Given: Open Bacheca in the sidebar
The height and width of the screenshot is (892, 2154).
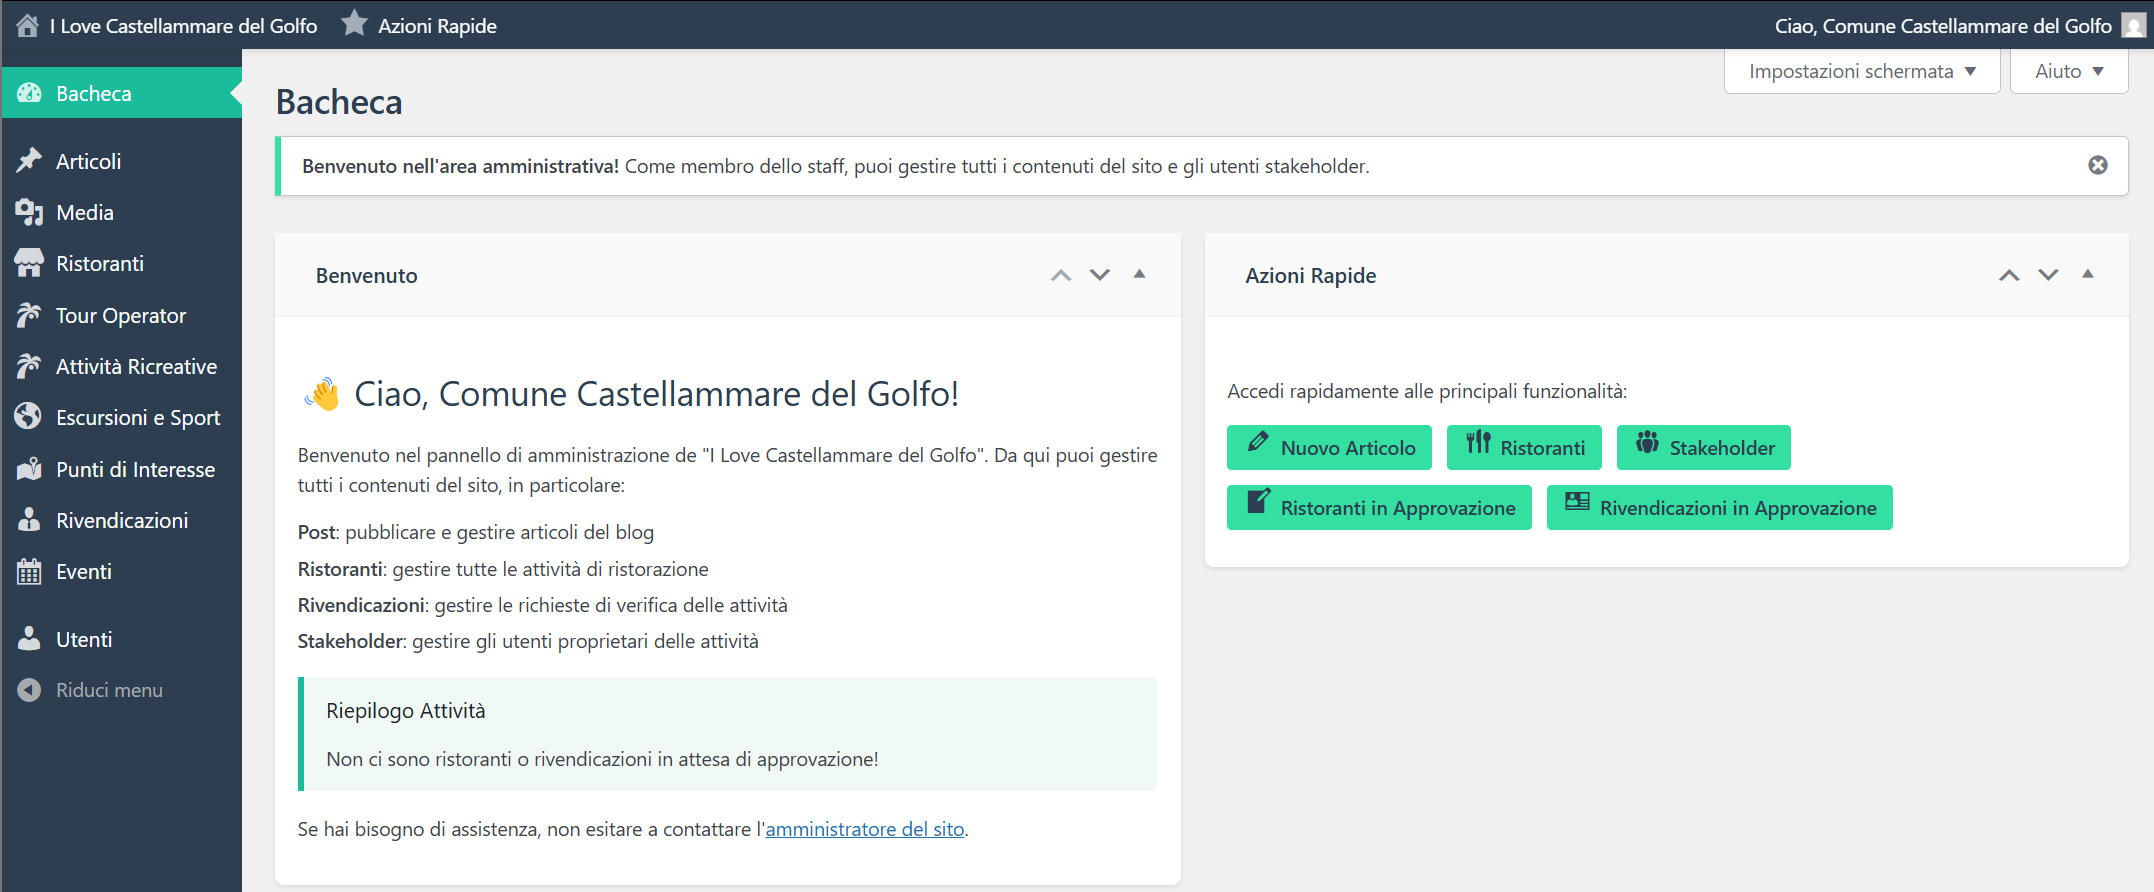Looking at the screenshot, I should coord(121,93).
